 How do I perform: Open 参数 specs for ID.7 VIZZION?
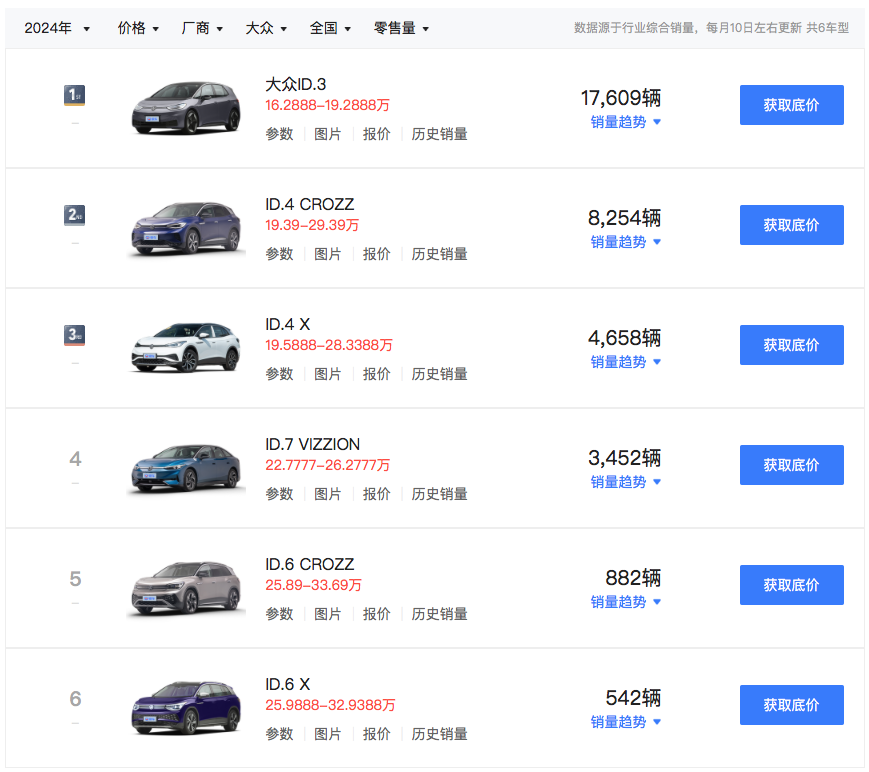click(x=279, y=494)
